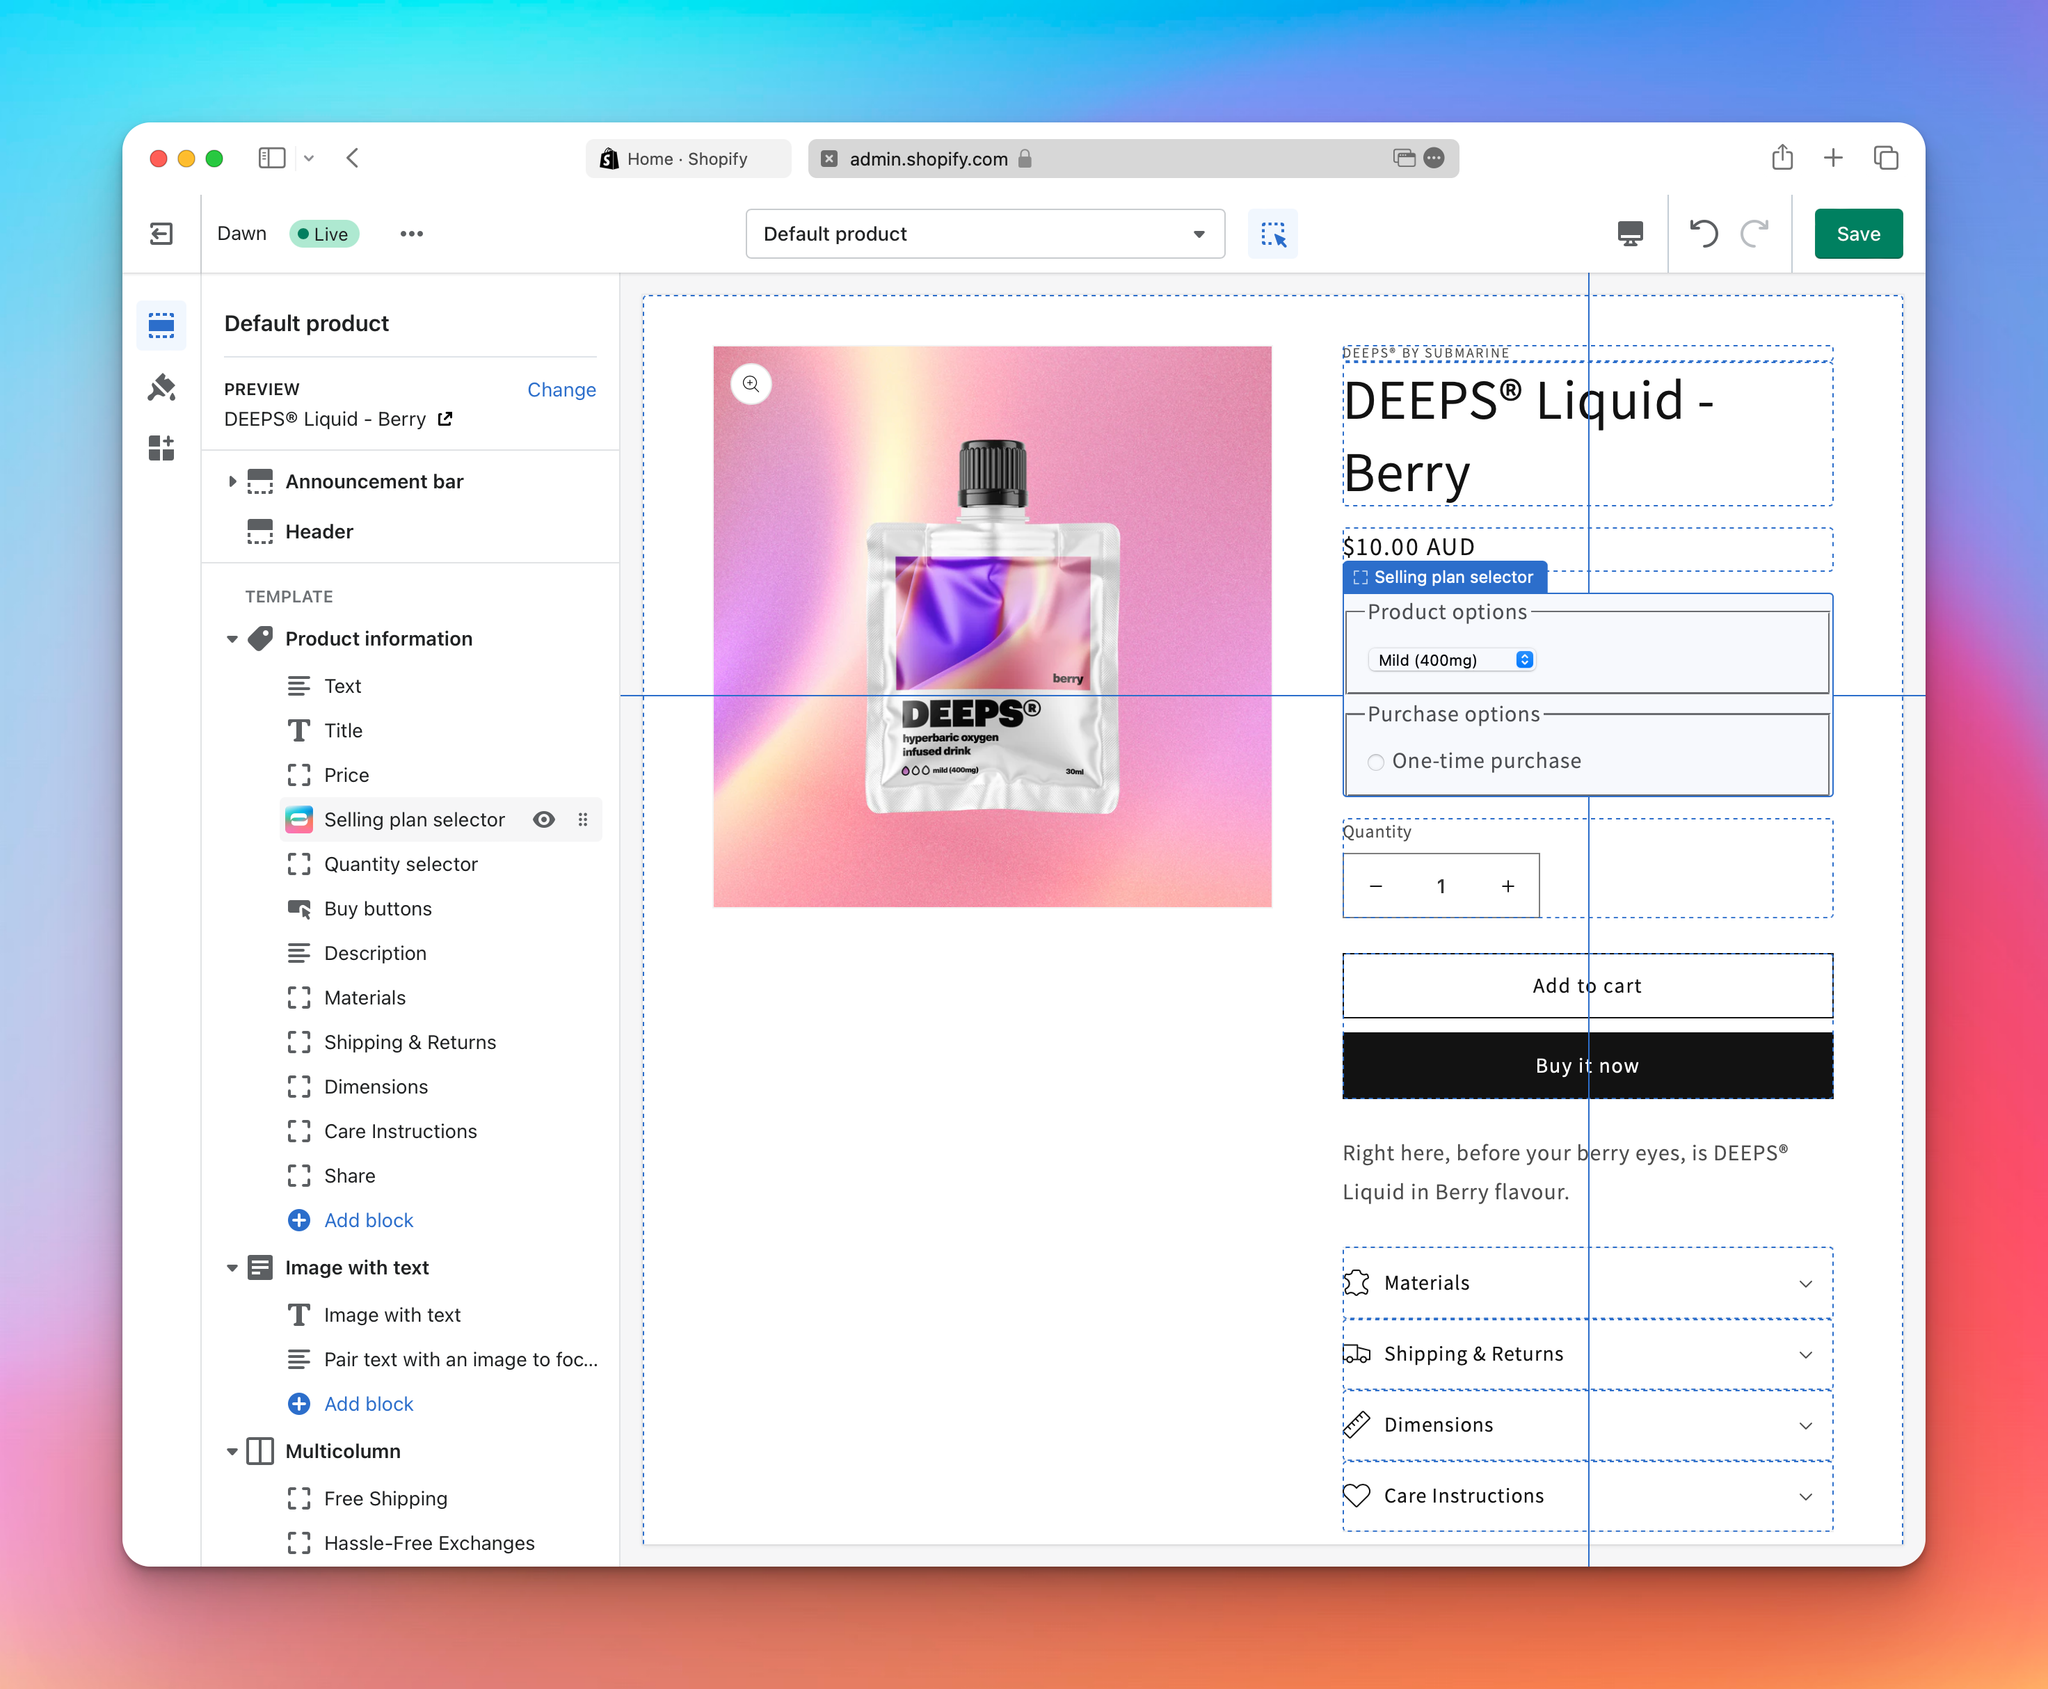Expand the Announcement bar section
2048x1689 pixels.
coord(232,482)
